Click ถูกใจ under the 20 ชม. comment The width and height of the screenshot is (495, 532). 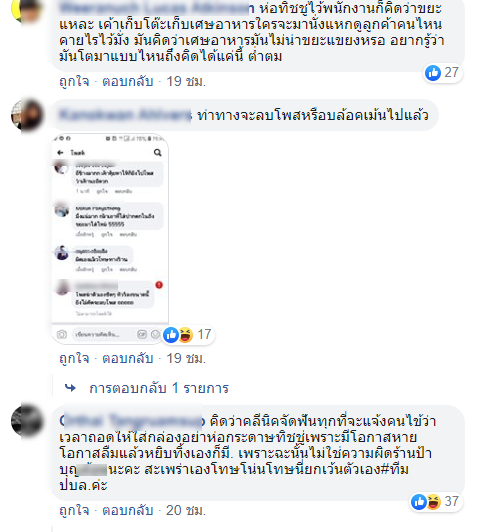pos(74,510)
